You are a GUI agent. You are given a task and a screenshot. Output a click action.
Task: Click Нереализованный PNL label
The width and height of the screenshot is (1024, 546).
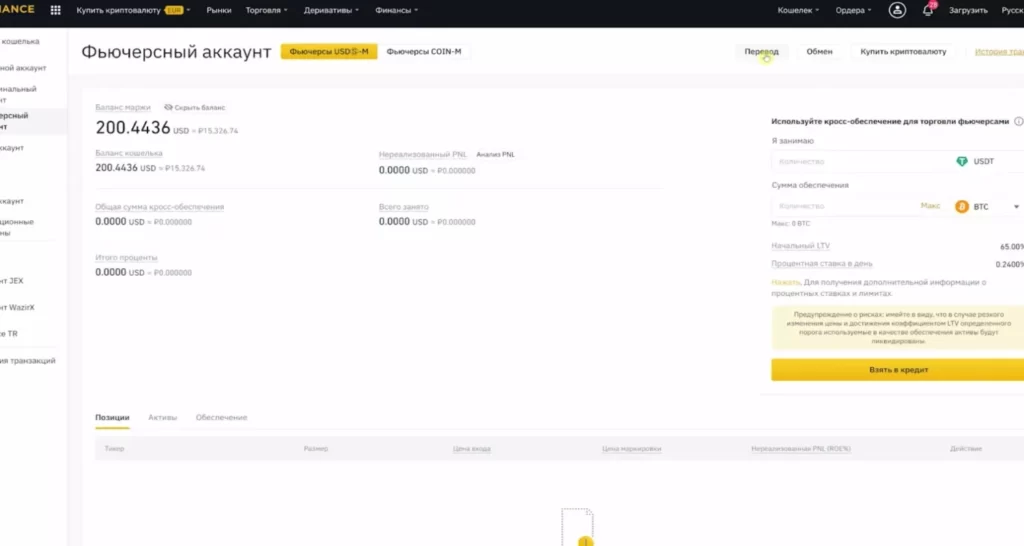click(423, 155)
